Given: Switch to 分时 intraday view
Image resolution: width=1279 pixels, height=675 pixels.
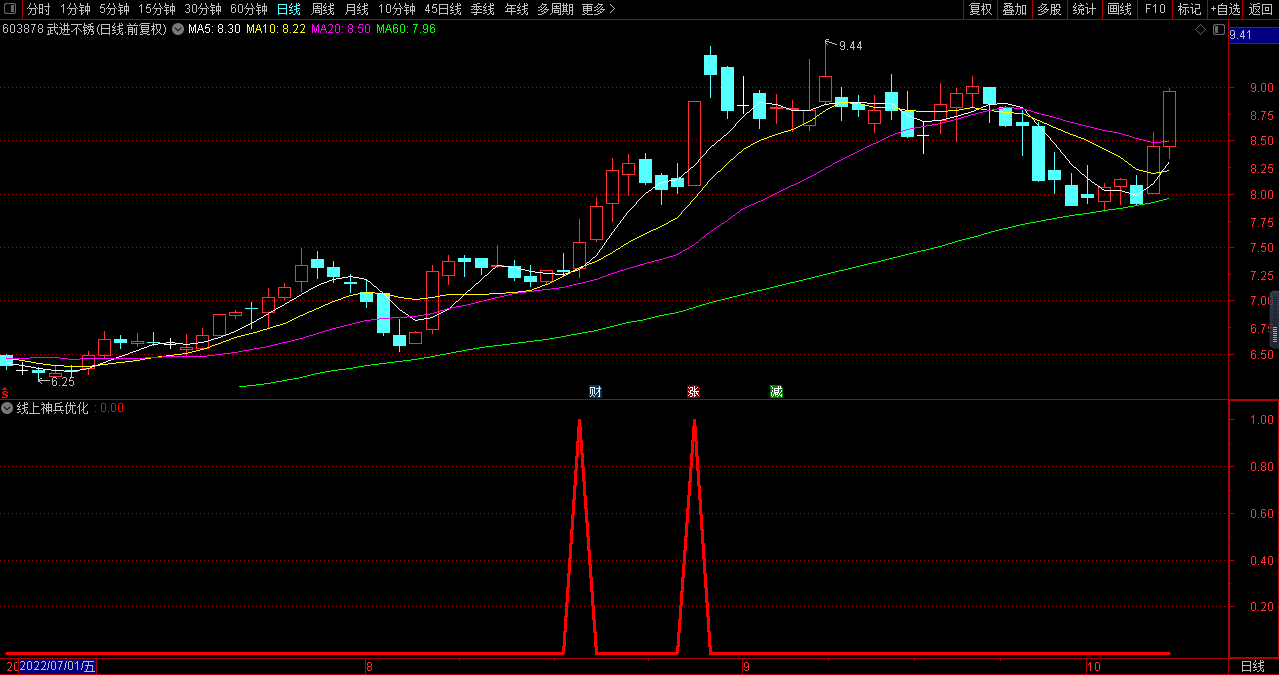Looking at the screenshot, I should coord(38,9).
